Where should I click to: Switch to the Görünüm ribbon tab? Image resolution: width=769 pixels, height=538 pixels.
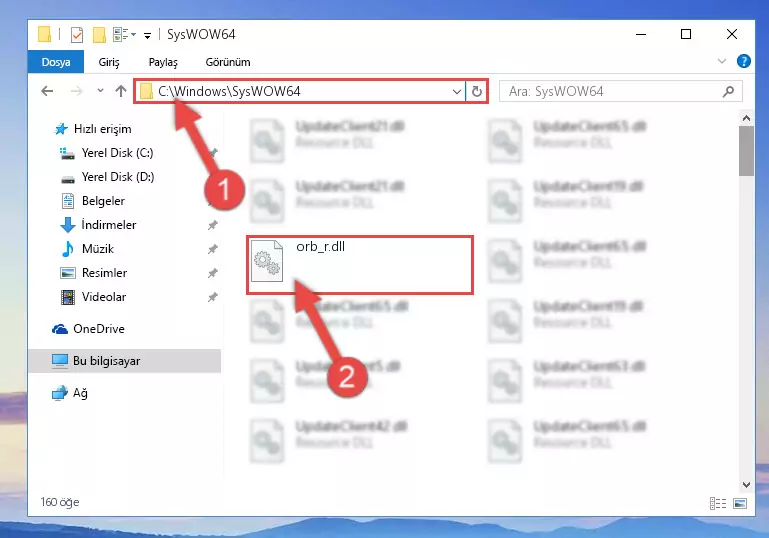[x=228, y=62]
